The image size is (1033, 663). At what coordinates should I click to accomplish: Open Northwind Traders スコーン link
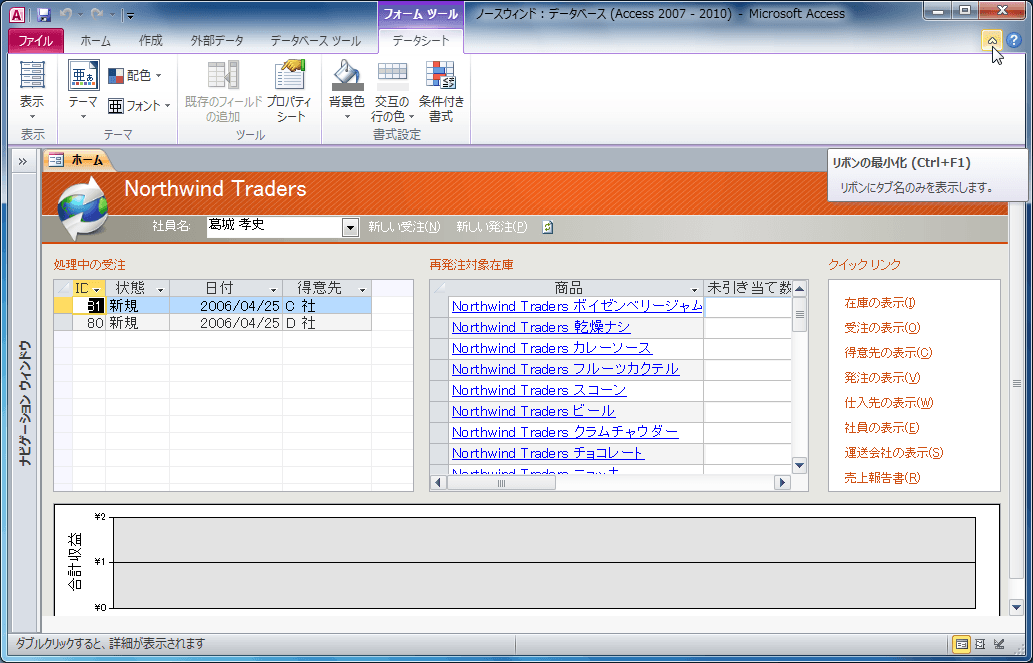539,391
